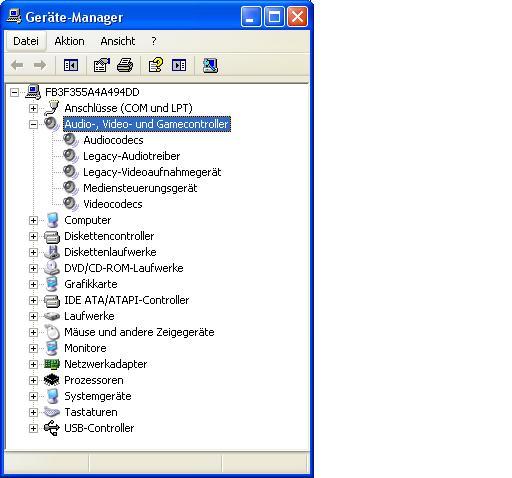Select Mäuse und andere Zeigegeräte label
This screenshot has width=512, height=478.
pos(139,332)
